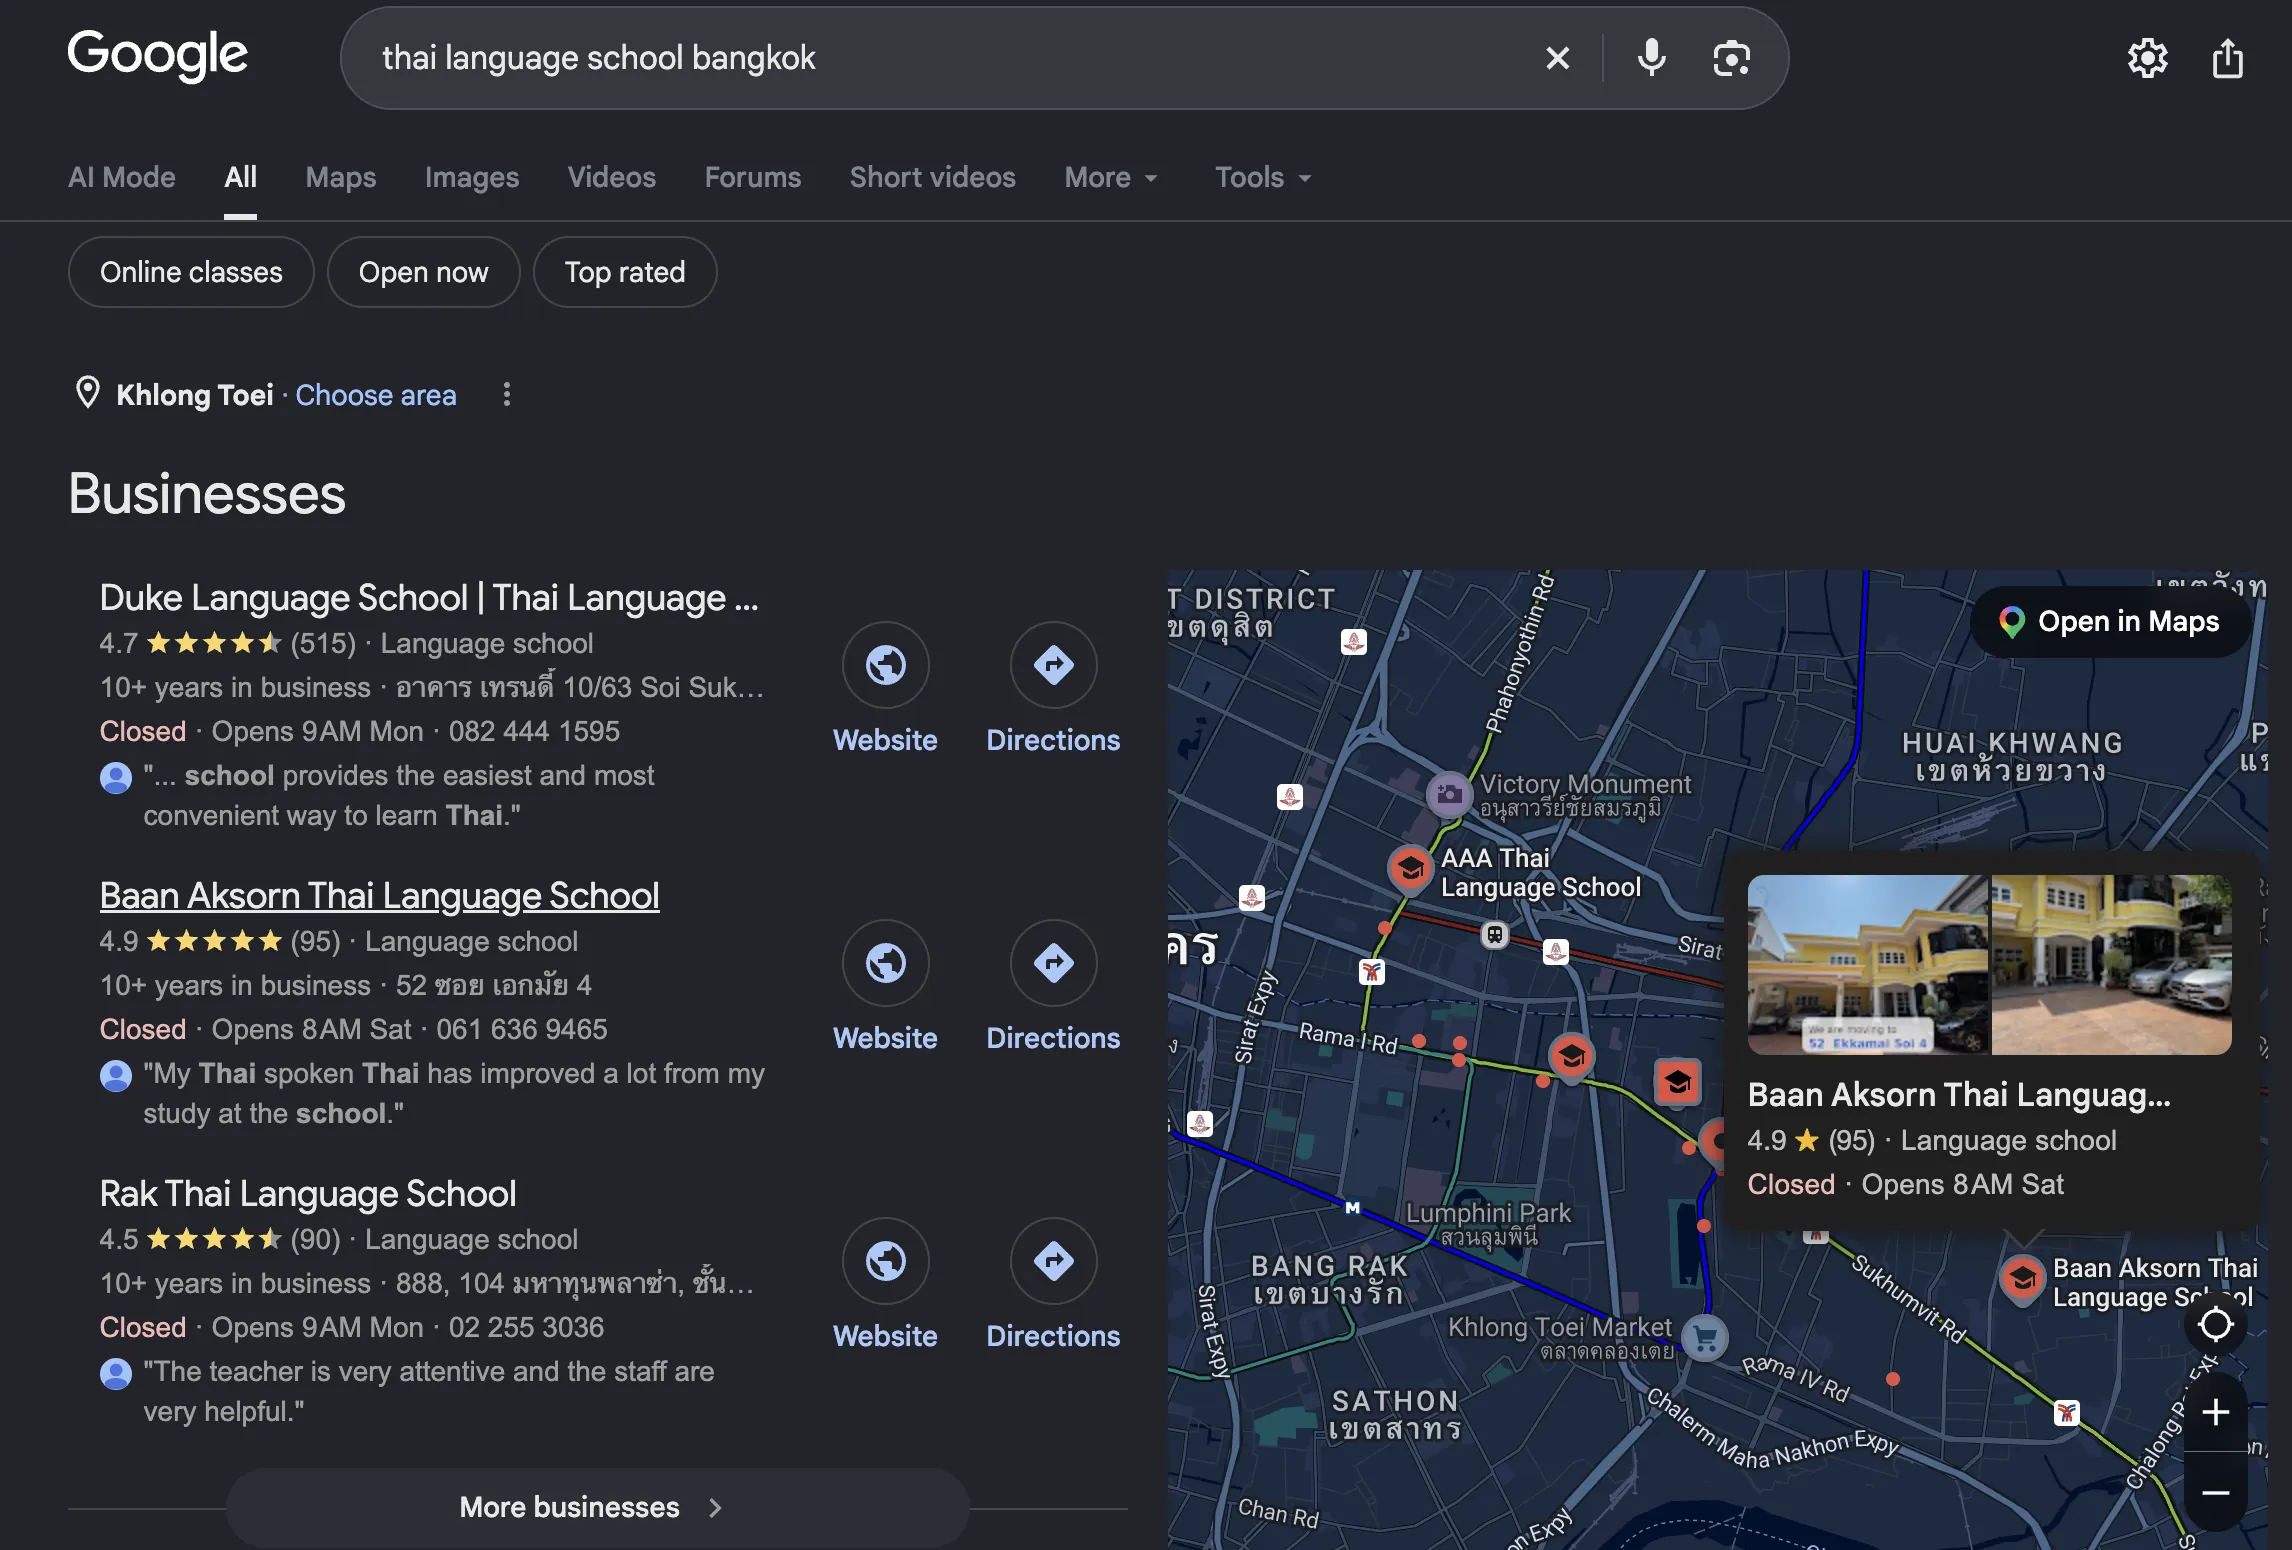Click the Open in Maps button

pyautogui.click(x=2110, y=622)
